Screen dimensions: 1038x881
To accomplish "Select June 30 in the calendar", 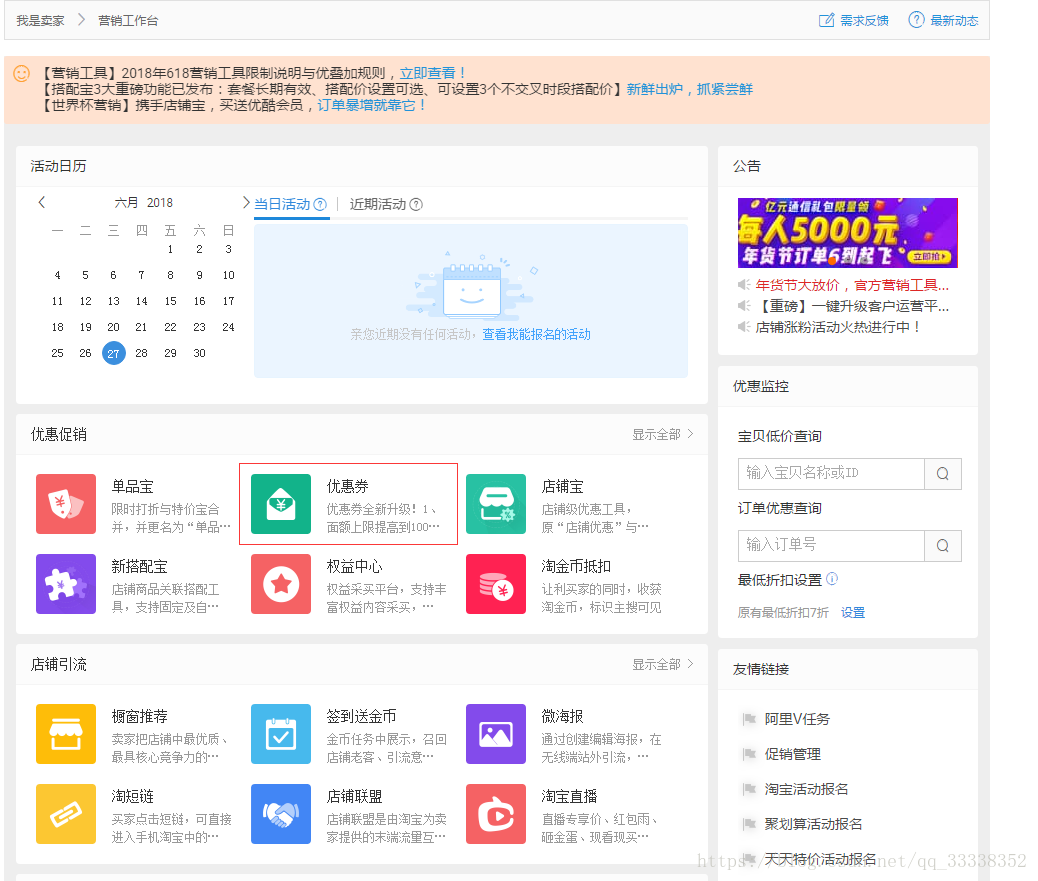I will pyautogui.click(x=199, y=353).
